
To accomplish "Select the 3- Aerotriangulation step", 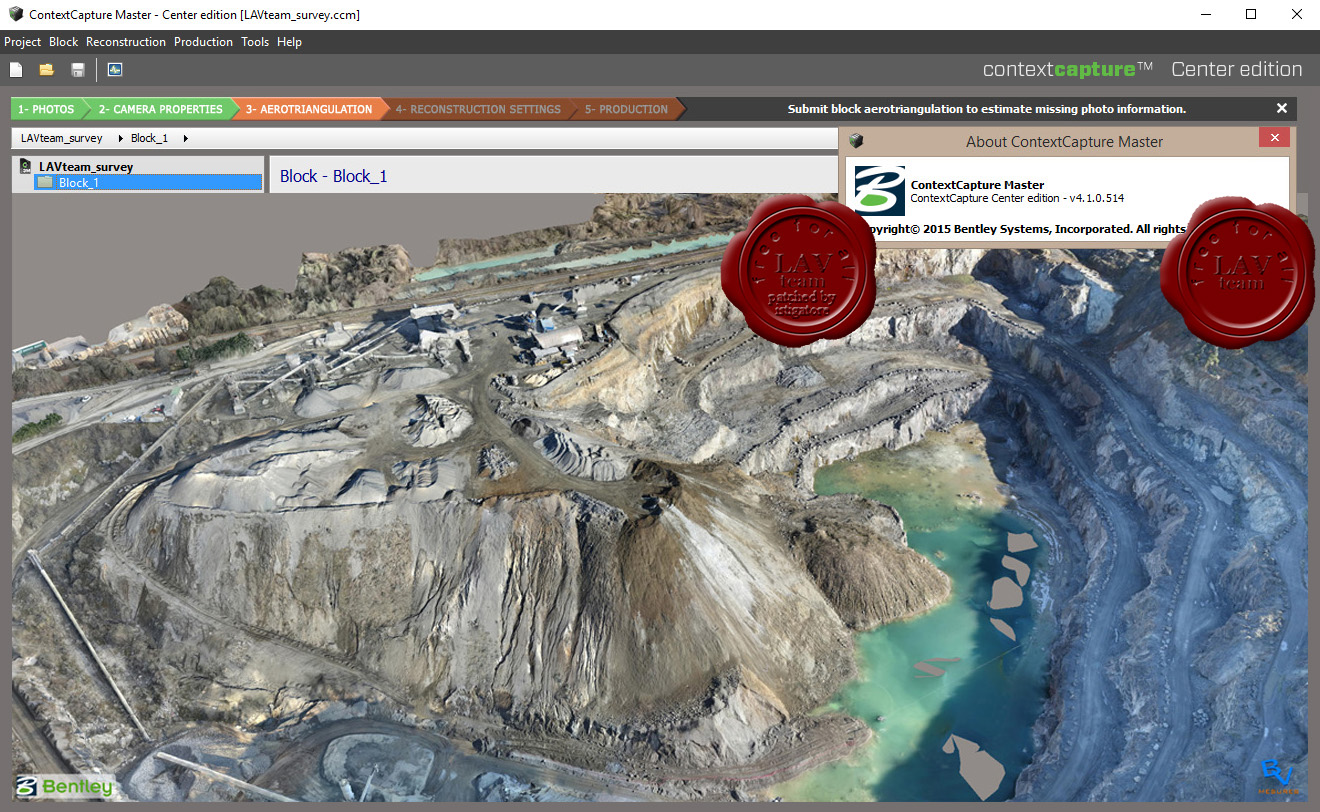I will point(309,109).
